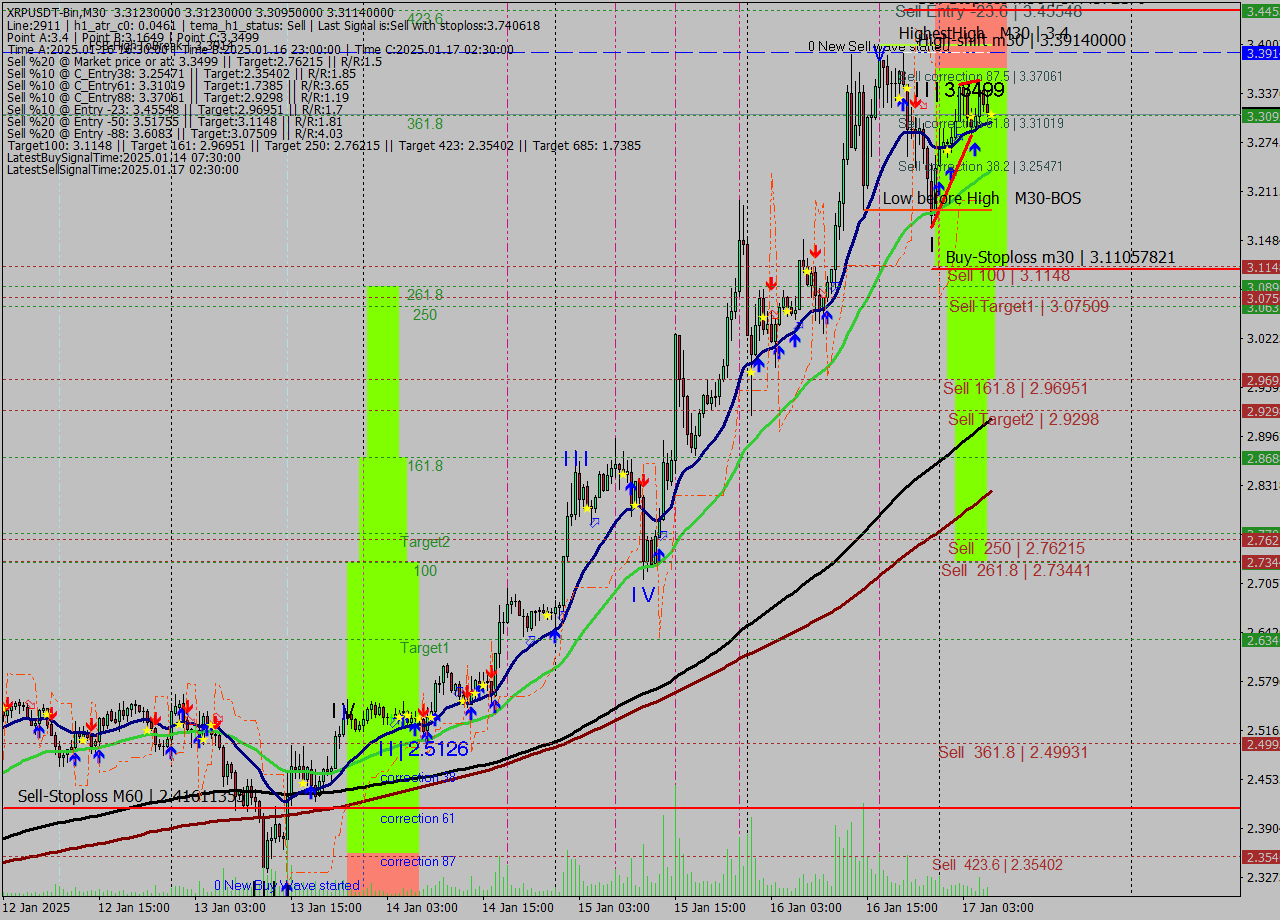The width and height of the screenshot is (1280, 920).
Task: Click the green '261.8' Fibonacci label
Action: click(x=424, y=295)
